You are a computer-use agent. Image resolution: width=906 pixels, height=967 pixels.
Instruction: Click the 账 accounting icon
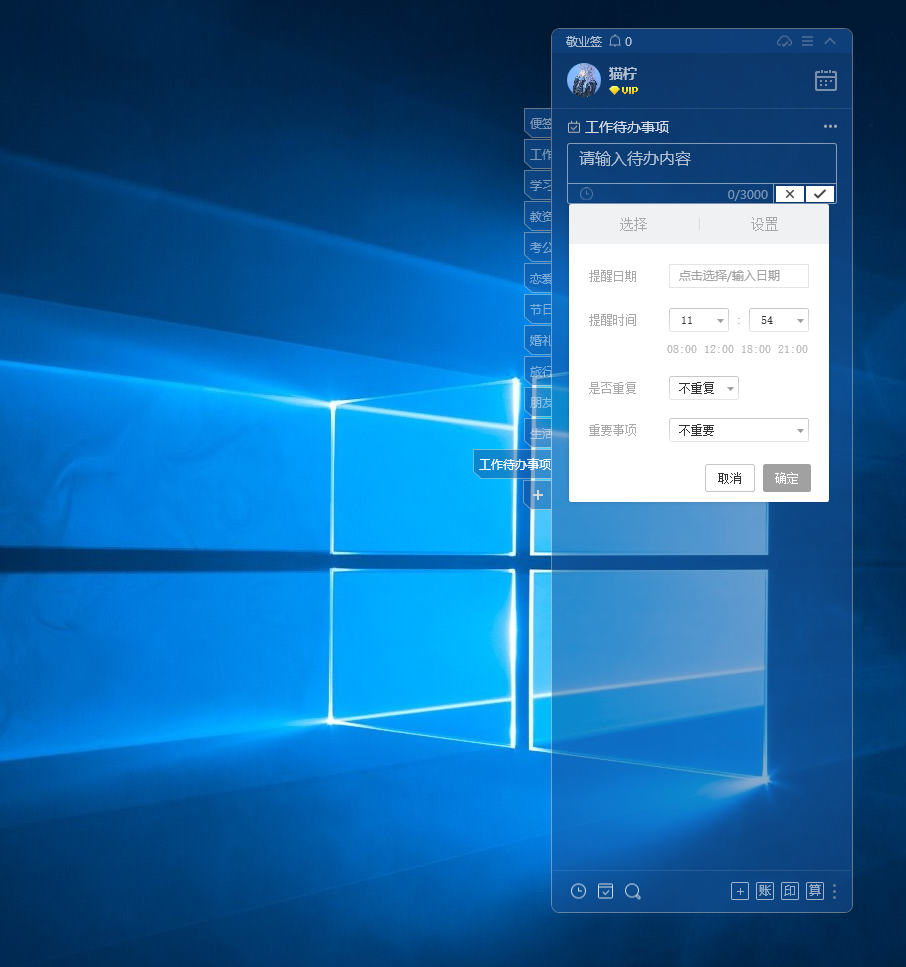tap(765, 891)
